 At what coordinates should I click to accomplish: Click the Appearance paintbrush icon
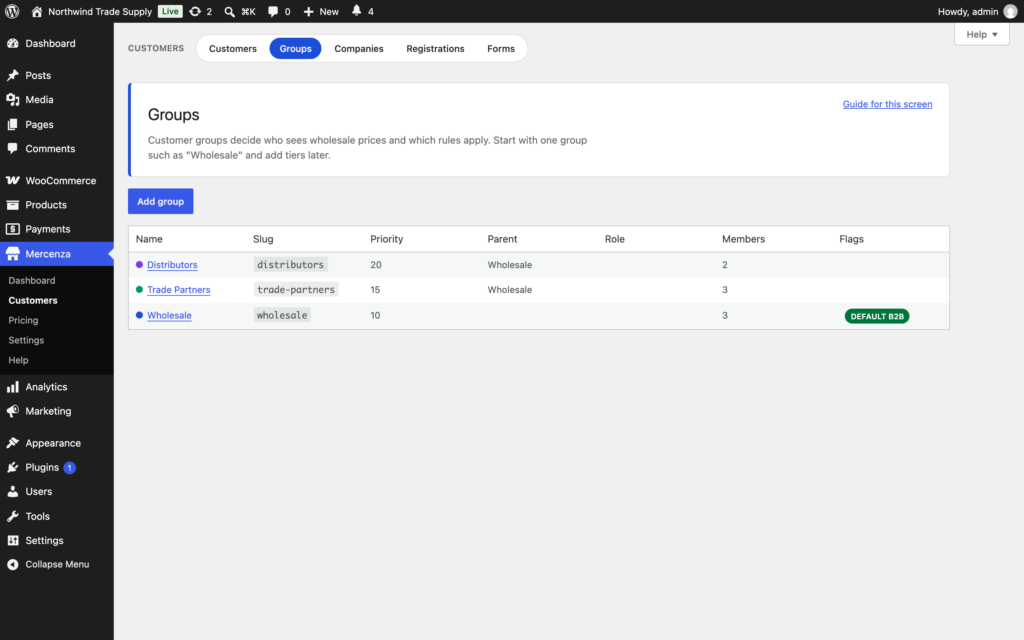(12, 443)
